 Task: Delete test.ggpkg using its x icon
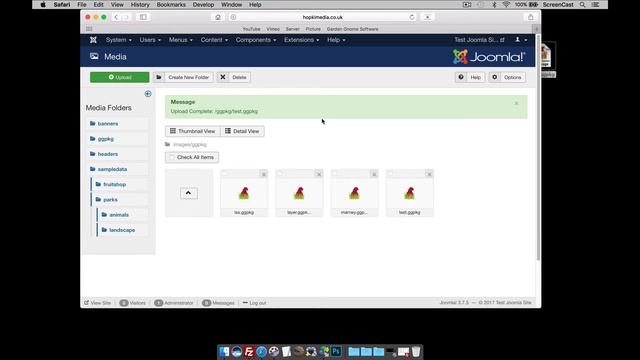pos(429,174)
